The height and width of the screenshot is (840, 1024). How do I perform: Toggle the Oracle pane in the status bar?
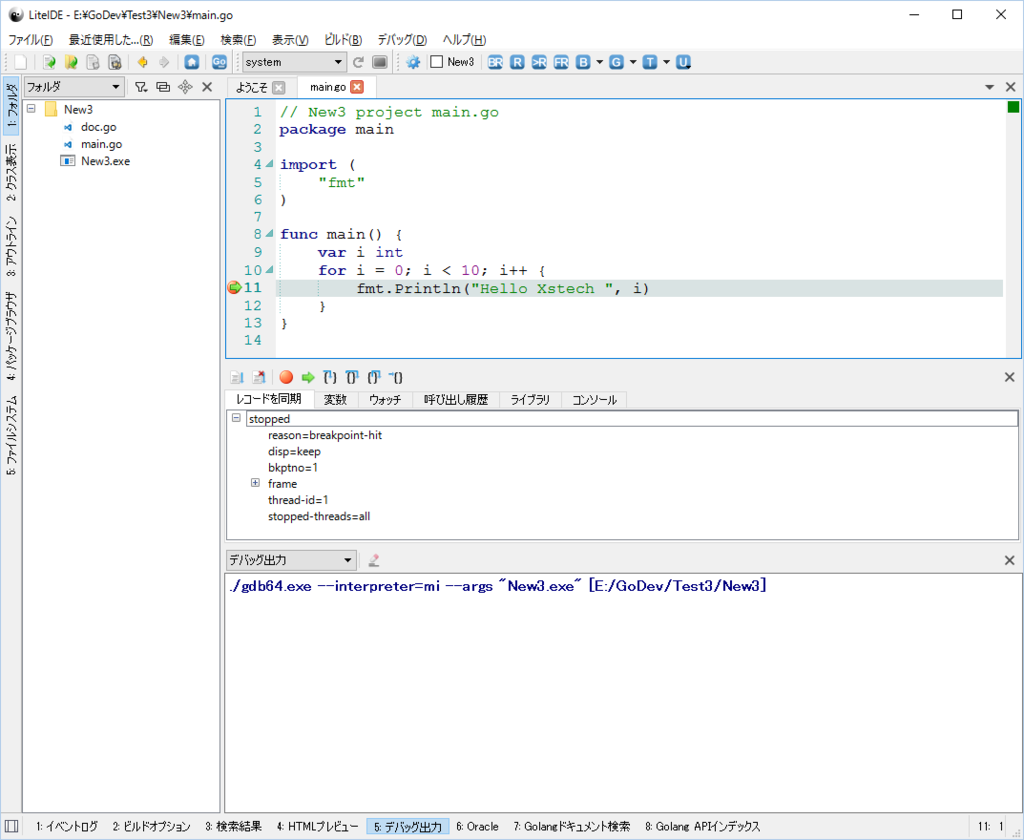[x=477, y=826]
